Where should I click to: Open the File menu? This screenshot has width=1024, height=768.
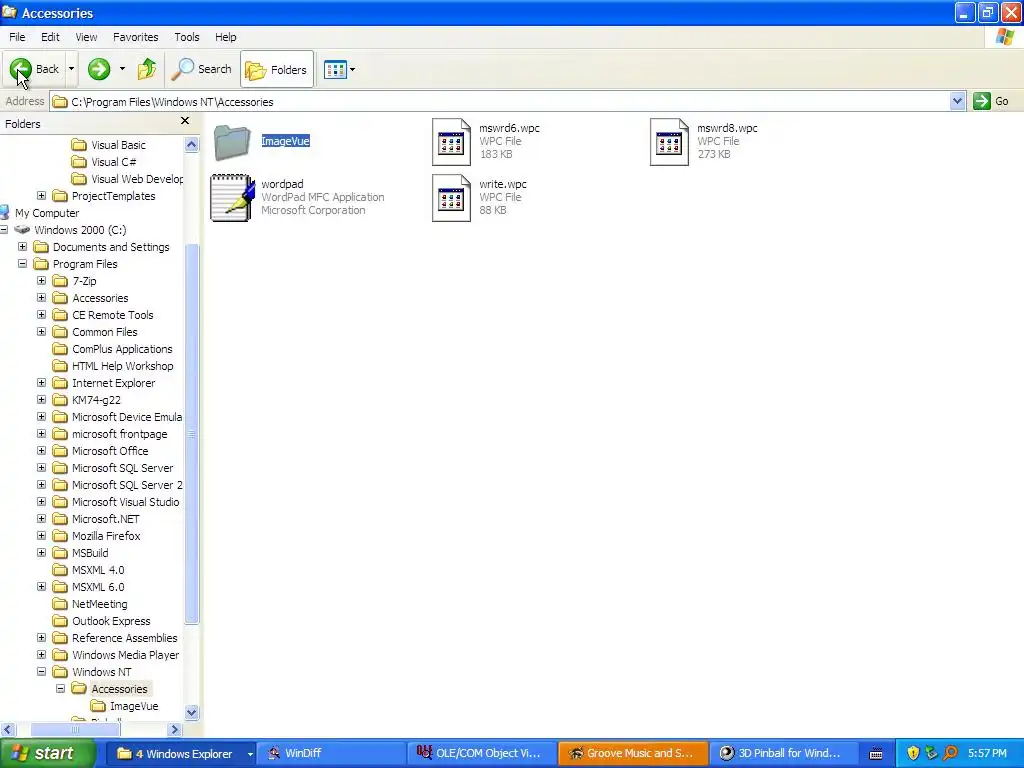tap(17, 37)
